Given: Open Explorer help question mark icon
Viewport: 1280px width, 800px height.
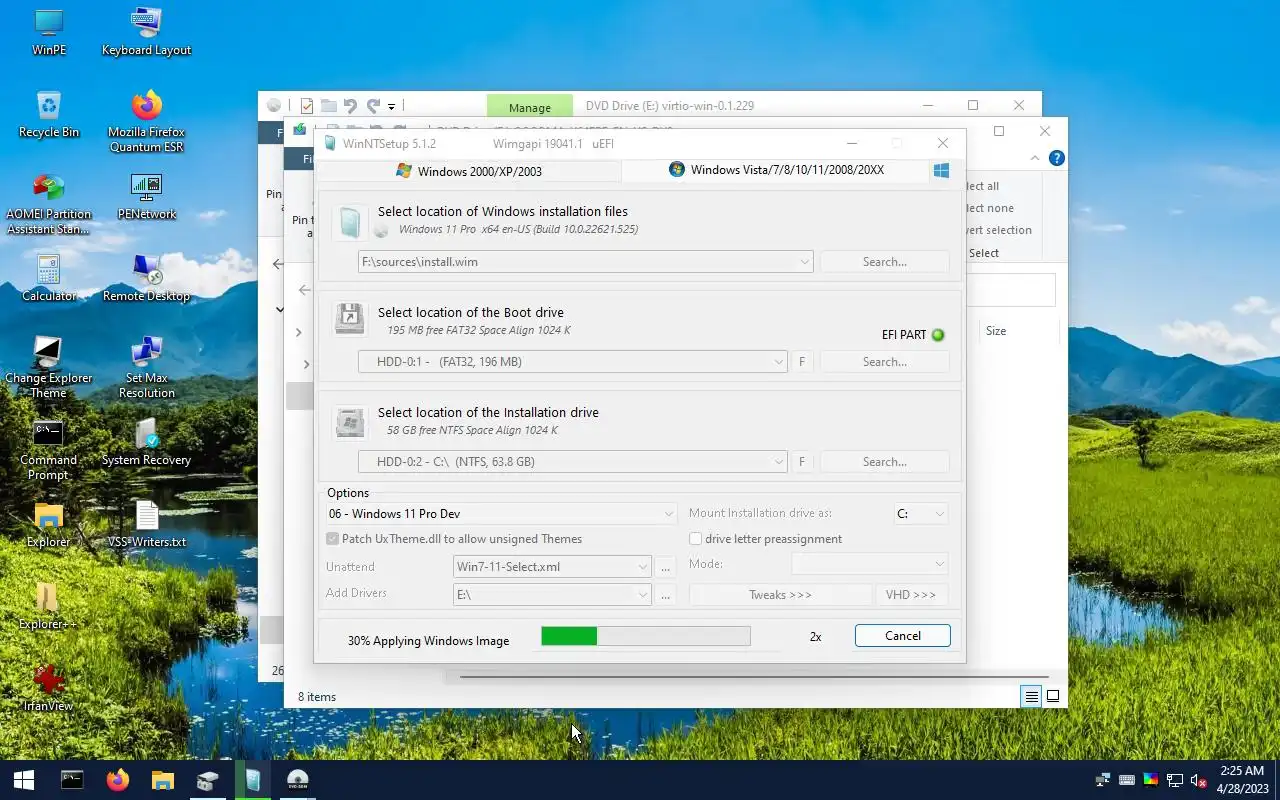Looking at the screenshot, I should 1056,158.
